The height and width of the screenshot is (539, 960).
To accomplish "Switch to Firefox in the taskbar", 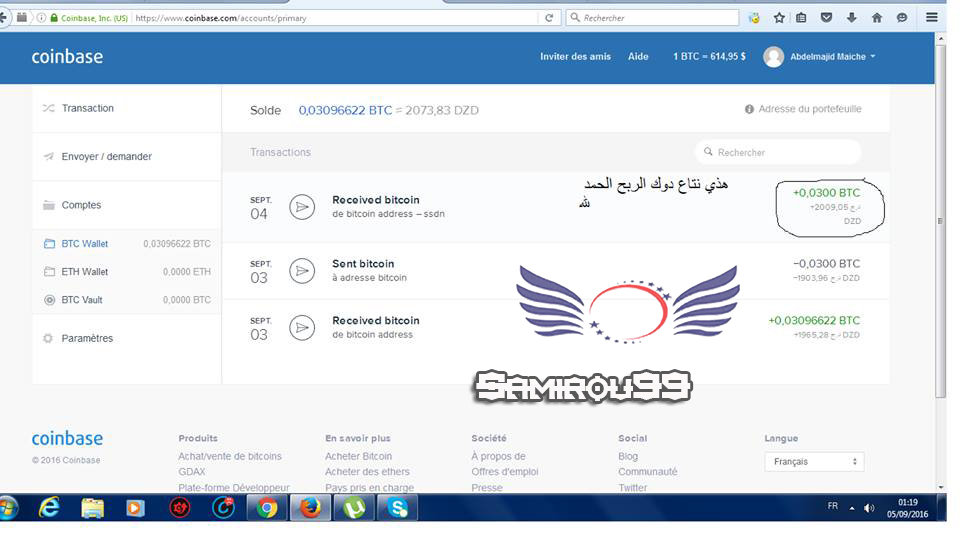I will (x=310, y=508).
